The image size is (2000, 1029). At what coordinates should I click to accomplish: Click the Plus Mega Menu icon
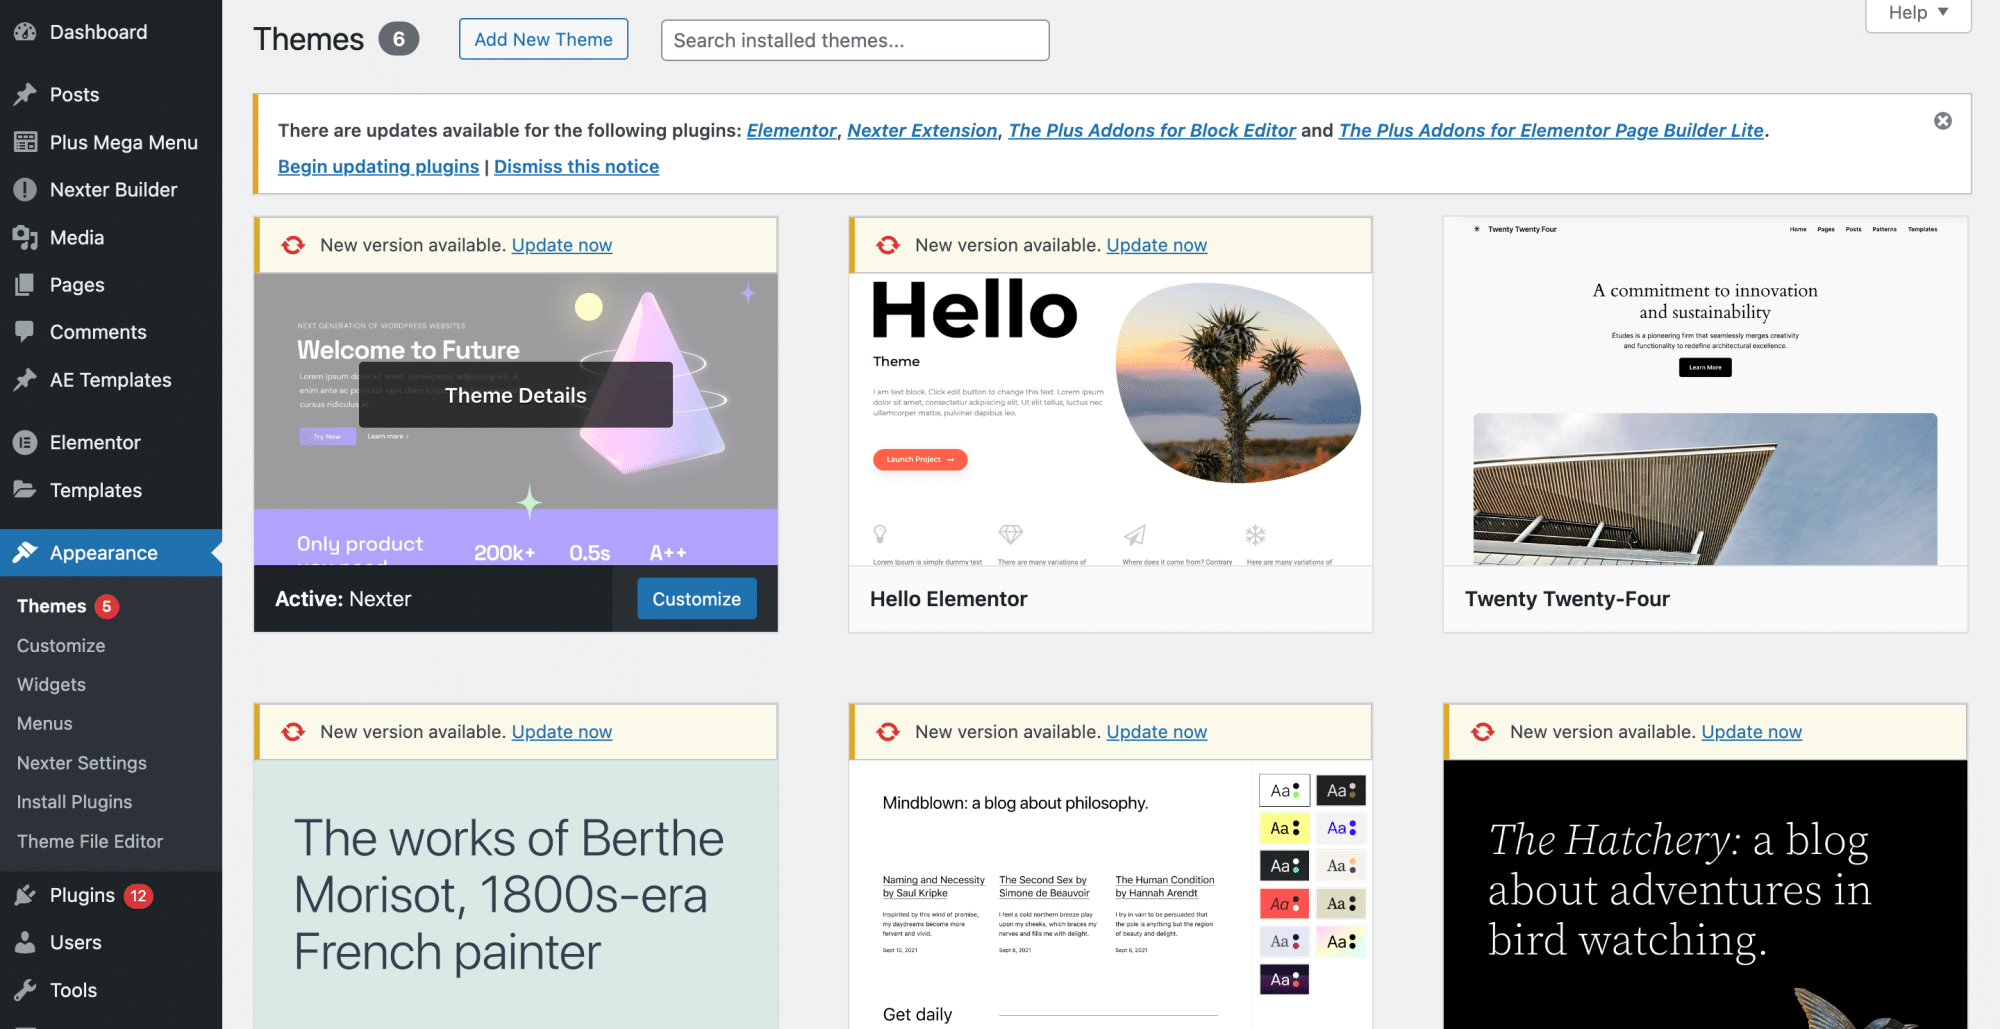(x=25, y=142)
